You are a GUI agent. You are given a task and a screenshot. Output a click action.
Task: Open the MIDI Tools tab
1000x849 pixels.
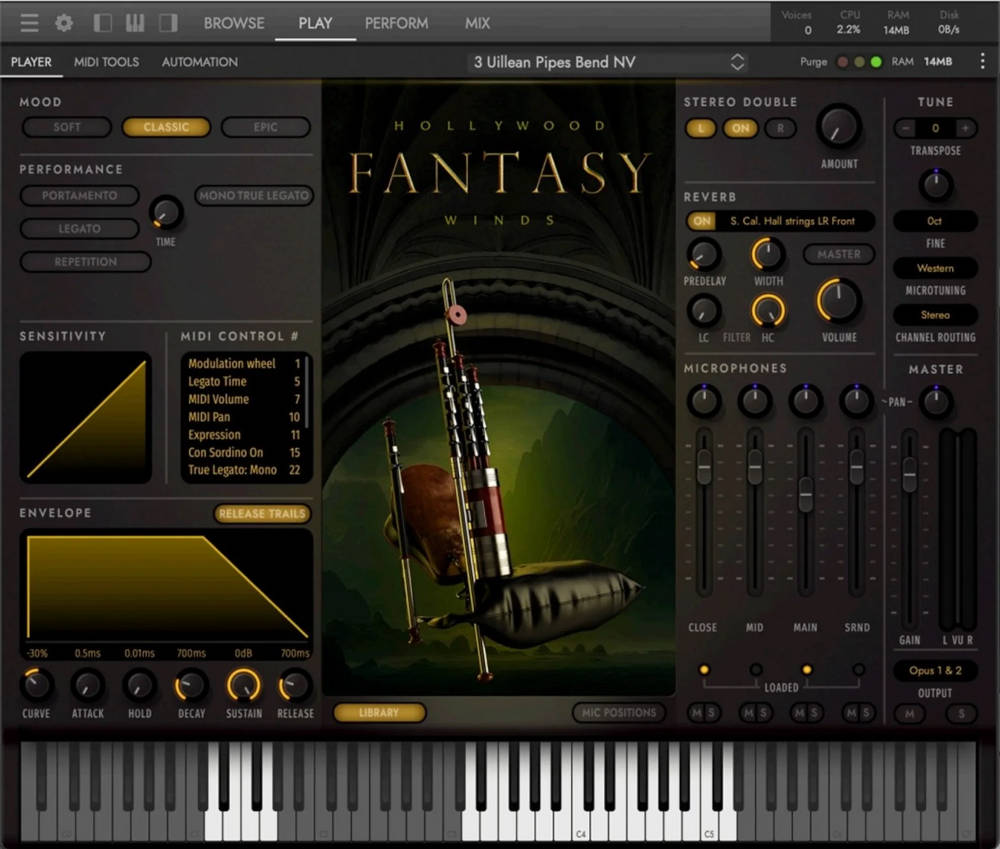pos(106,61)
